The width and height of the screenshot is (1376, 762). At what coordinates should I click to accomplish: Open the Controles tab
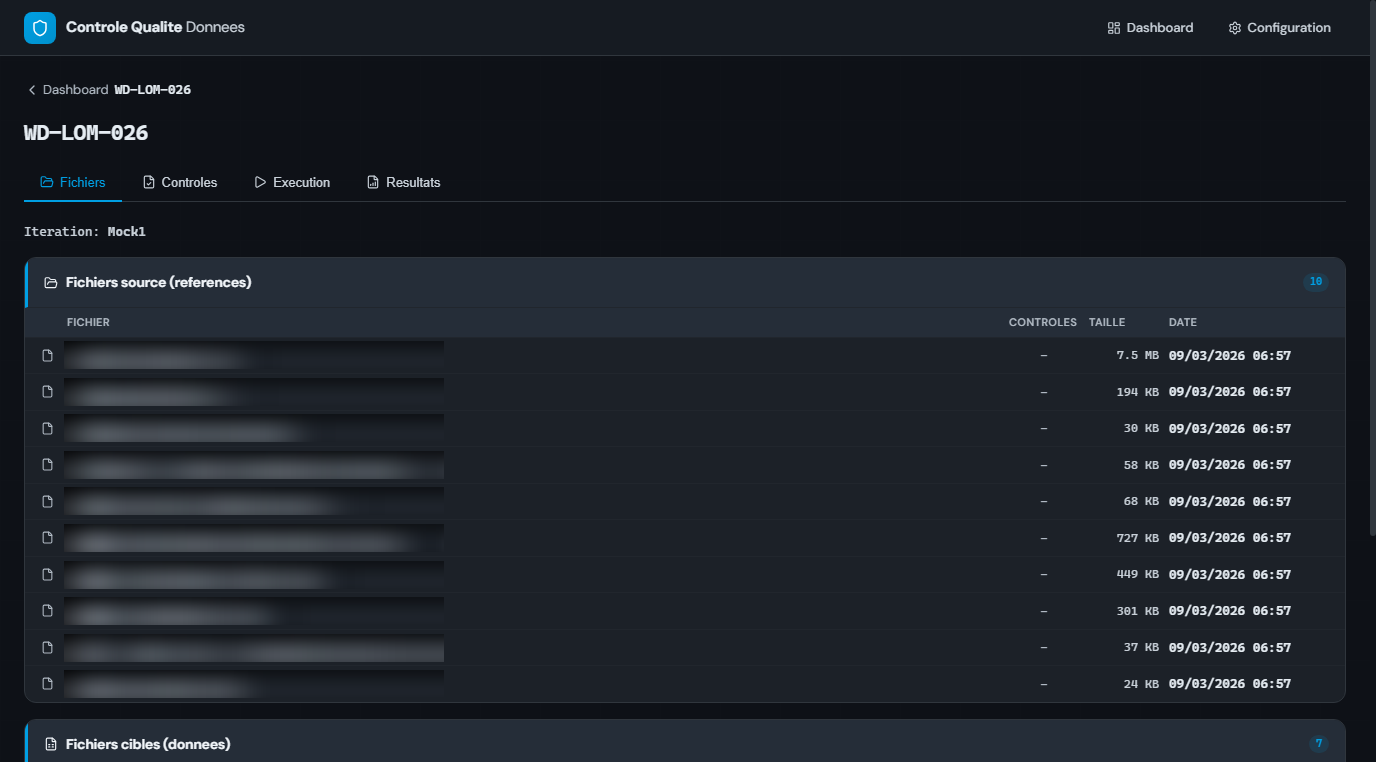[x=180, y=183]
